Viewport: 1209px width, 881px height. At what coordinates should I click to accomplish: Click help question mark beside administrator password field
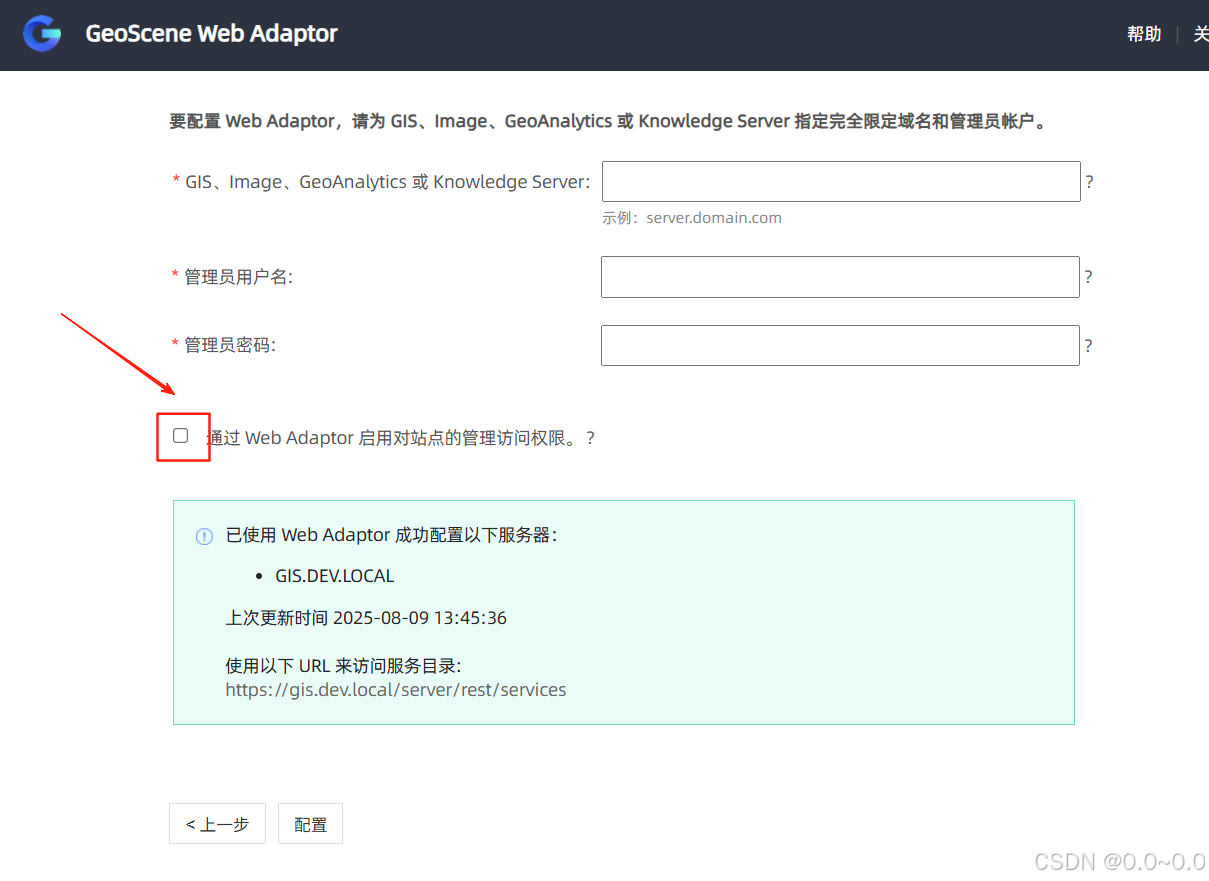pyautogui.click(x=1088, y=346)
